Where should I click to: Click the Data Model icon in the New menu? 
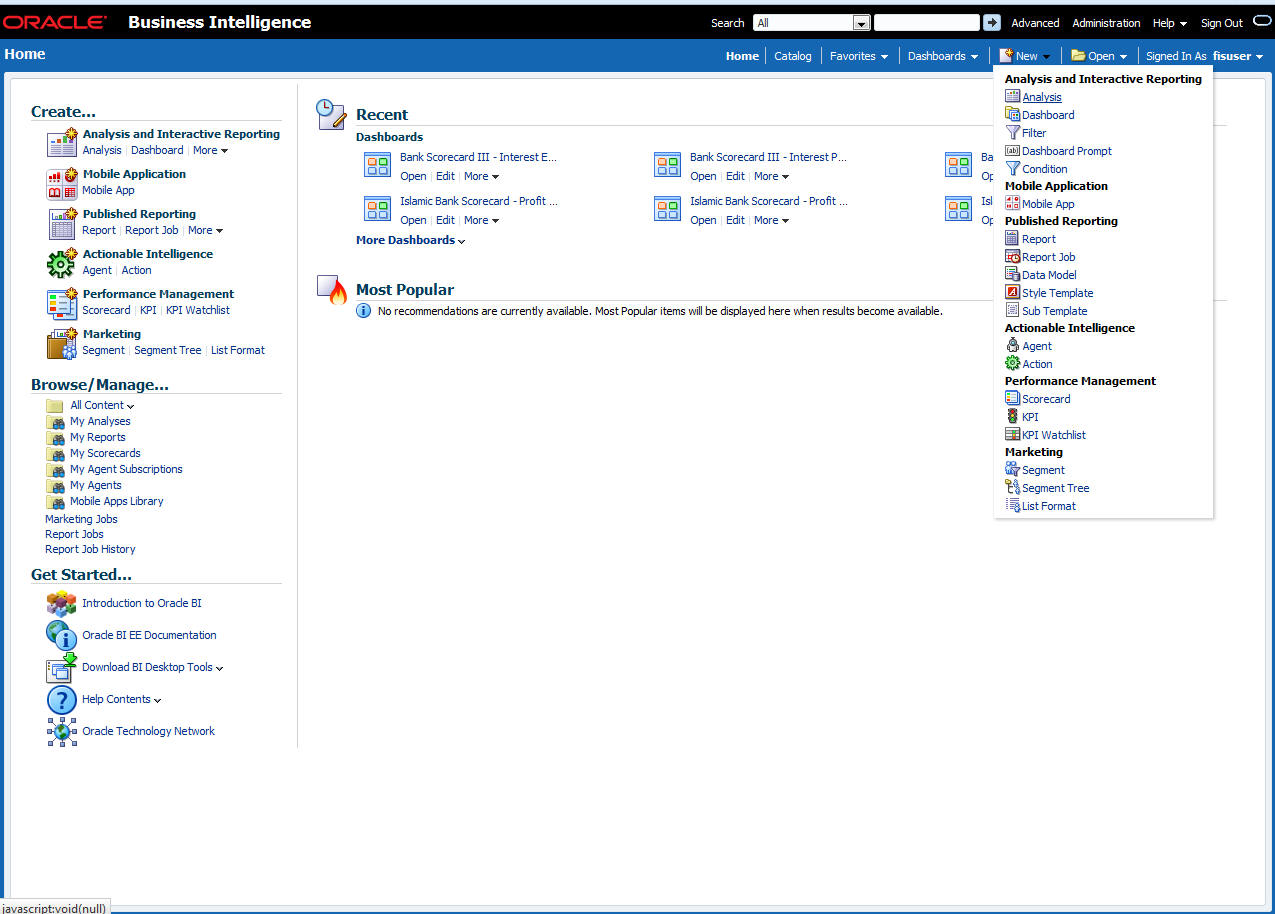(x=1012, y=275)
